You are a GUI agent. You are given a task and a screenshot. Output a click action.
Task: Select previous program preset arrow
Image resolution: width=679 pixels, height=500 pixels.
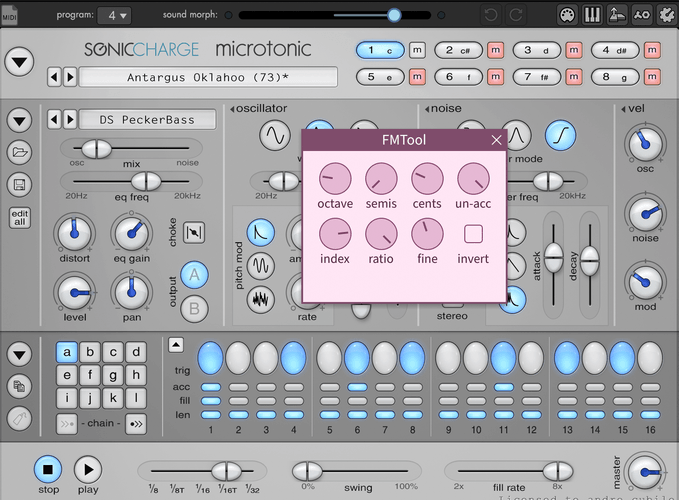pos(54,77)
